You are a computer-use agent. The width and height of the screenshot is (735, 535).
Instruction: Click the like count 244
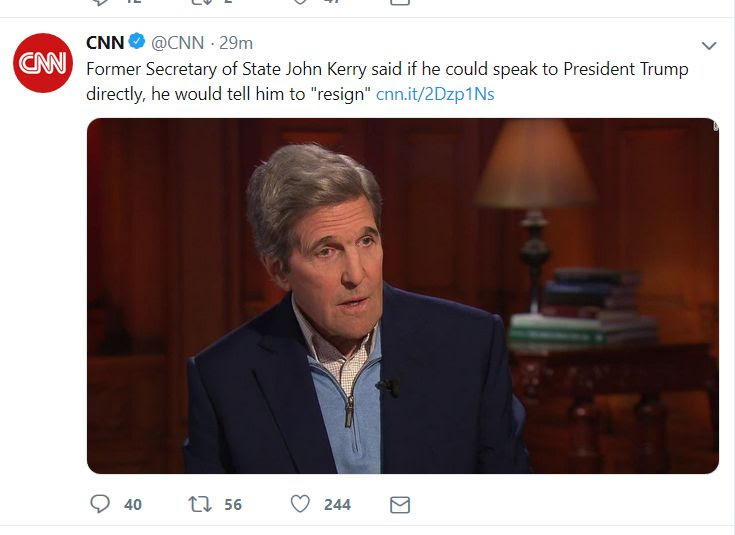click(x=337, y=505)
